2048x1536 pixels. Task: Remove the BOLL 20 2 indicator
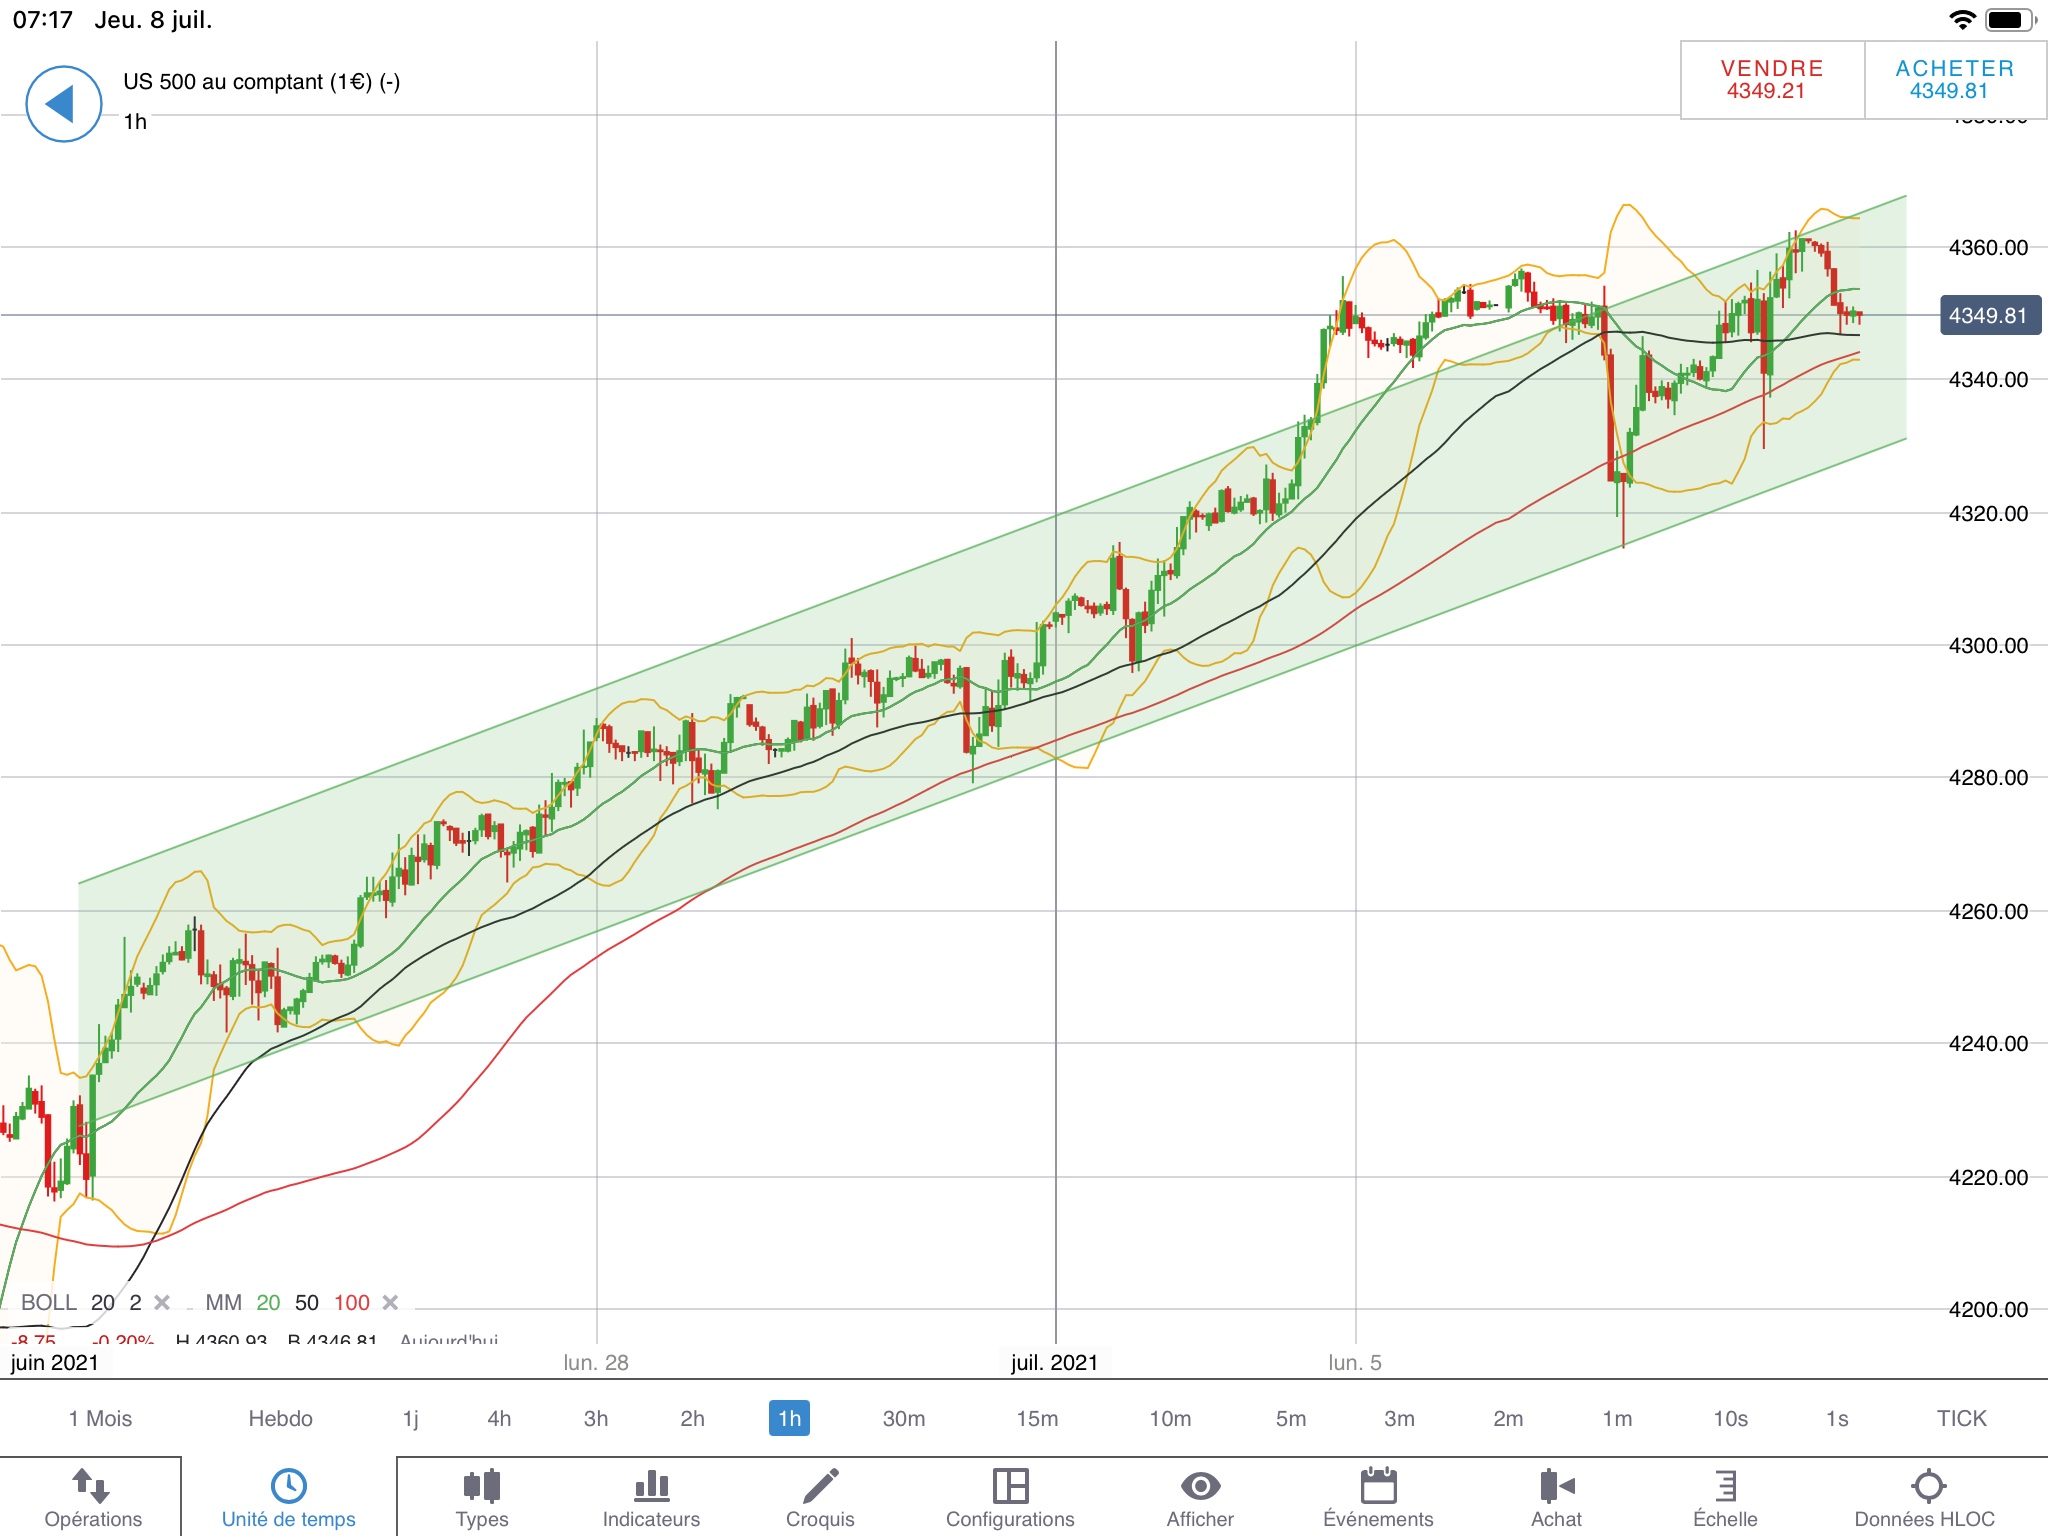click(162, 1302)
